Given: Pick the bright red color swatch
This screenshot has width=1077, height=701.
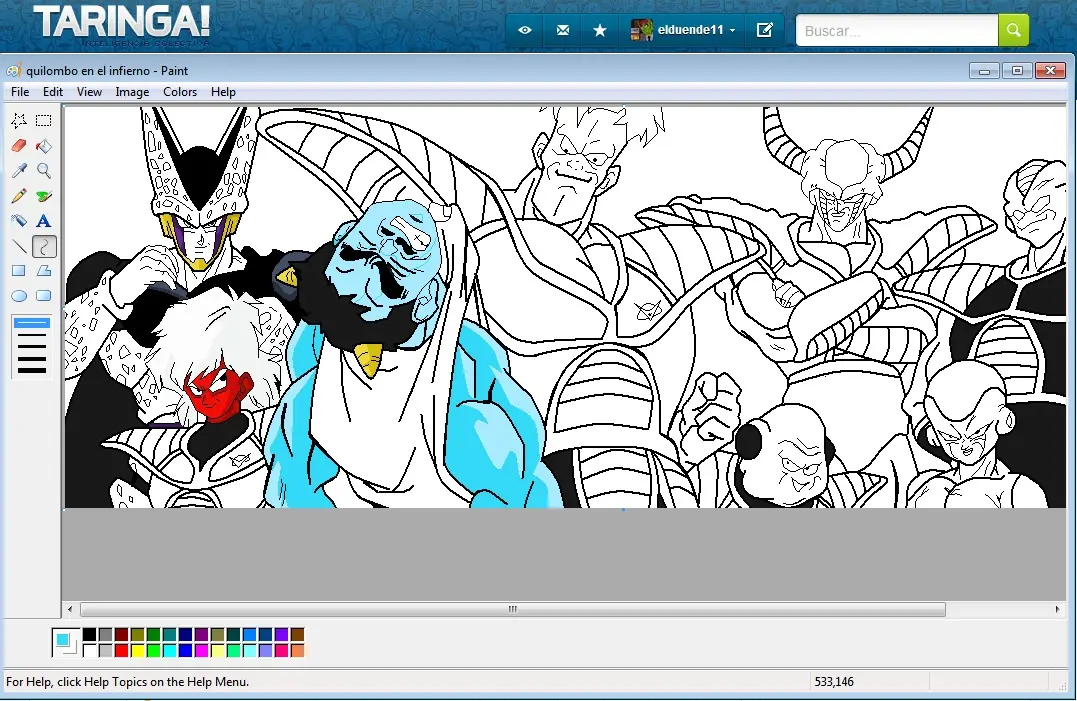Looking at the screenshot, I should pyautogui.click(x=122, y=650).
